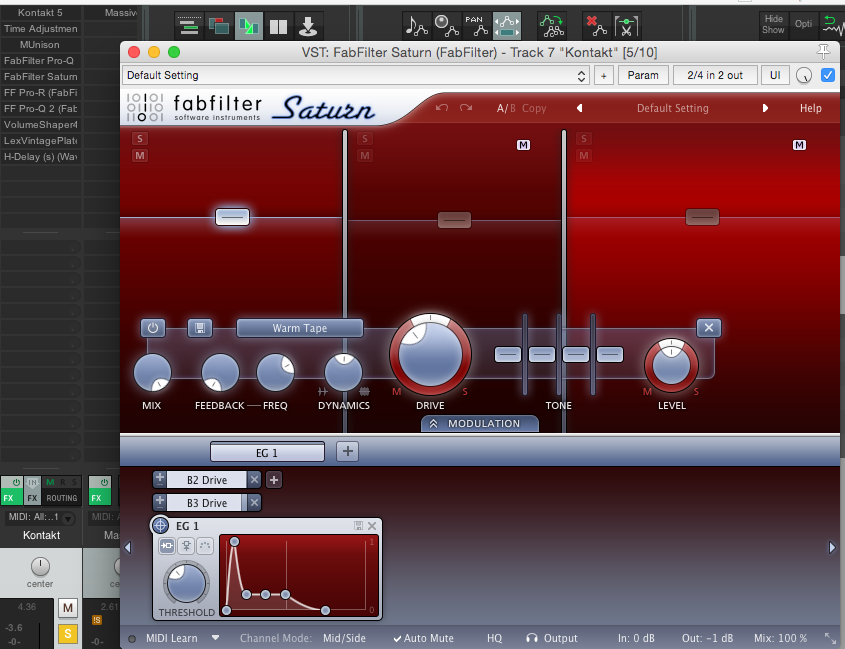Go to the next preset arrow
Screen dimensions: 845x649
click(x=766, y=108)
